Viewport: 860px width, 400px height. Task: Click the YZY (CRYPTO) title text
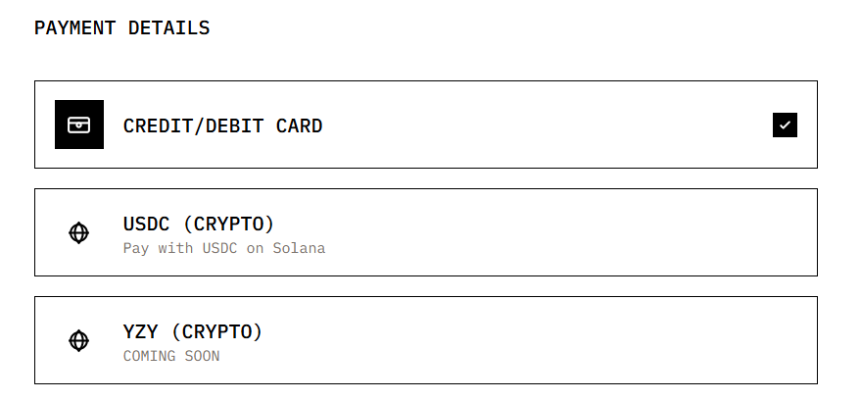(x=192, y=331)
